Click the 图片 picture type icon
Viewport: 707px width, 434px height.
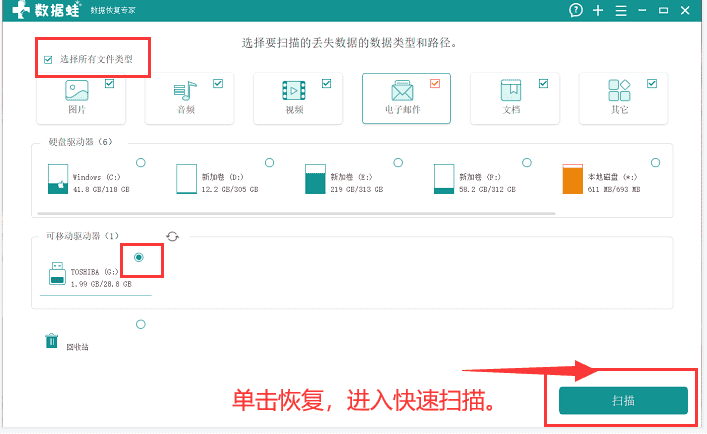[x=77, y=90]
